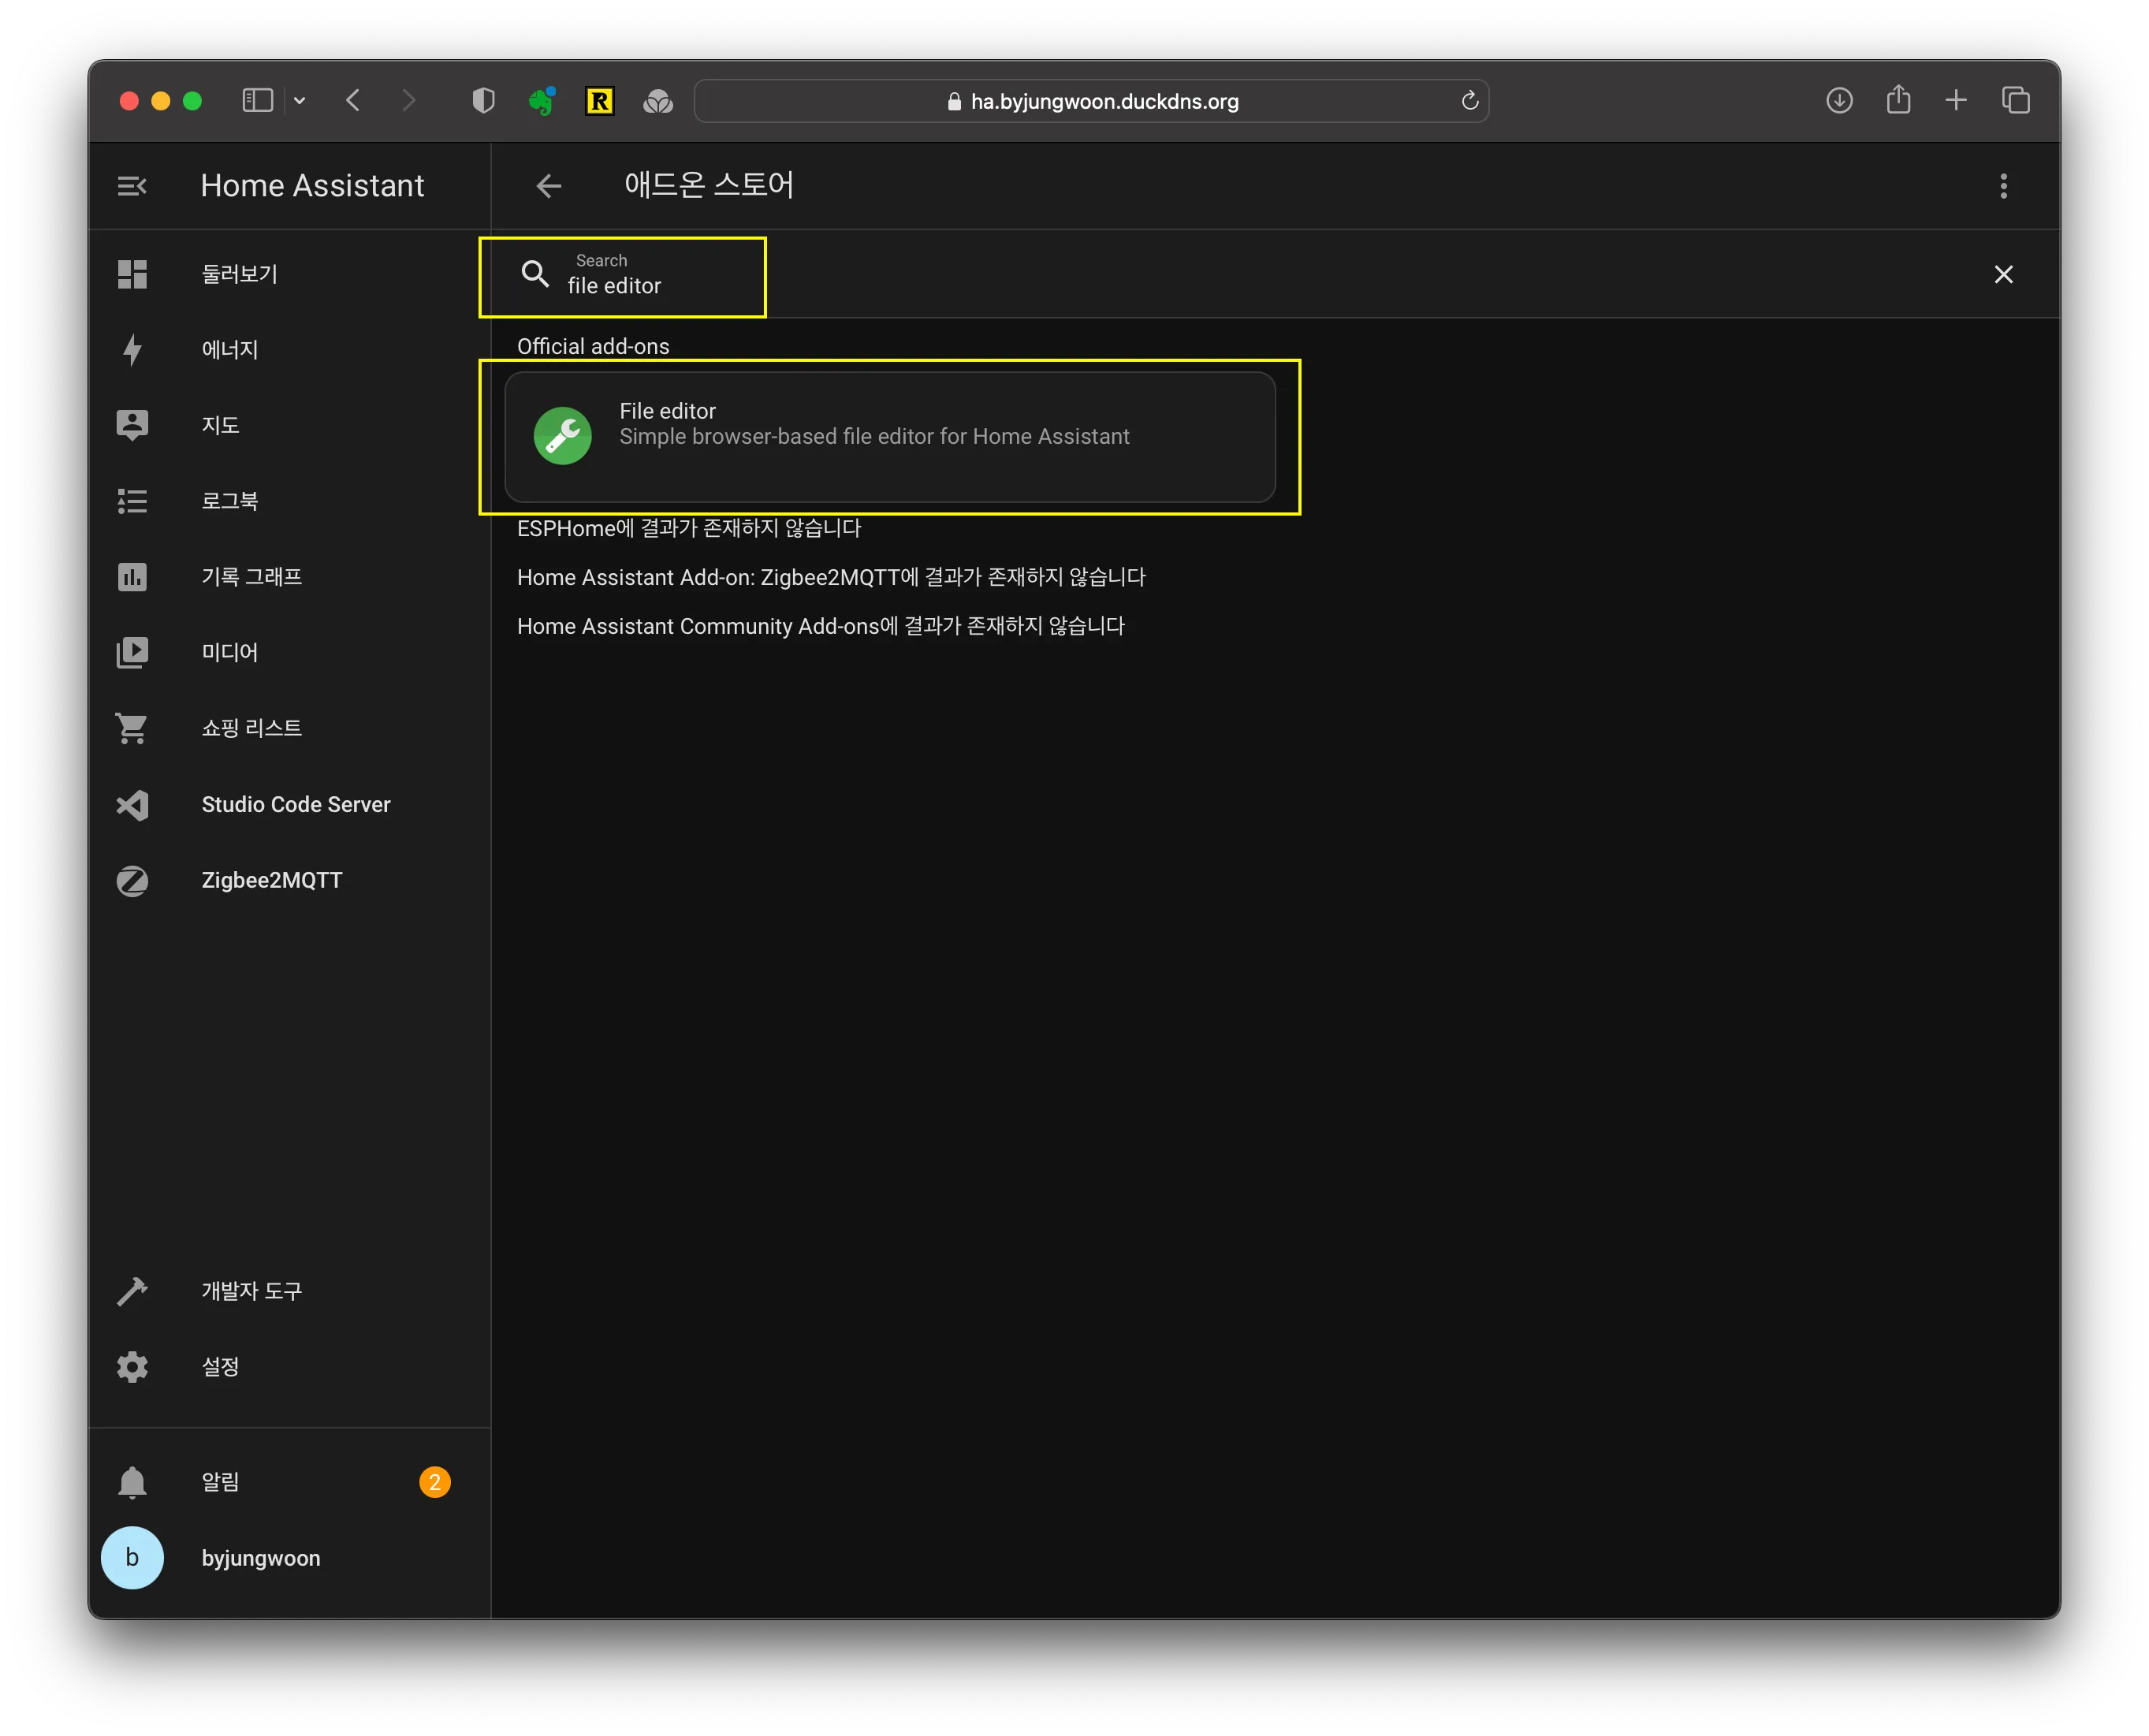
Task: Open the 미디어 media icon
Action: 132,652
